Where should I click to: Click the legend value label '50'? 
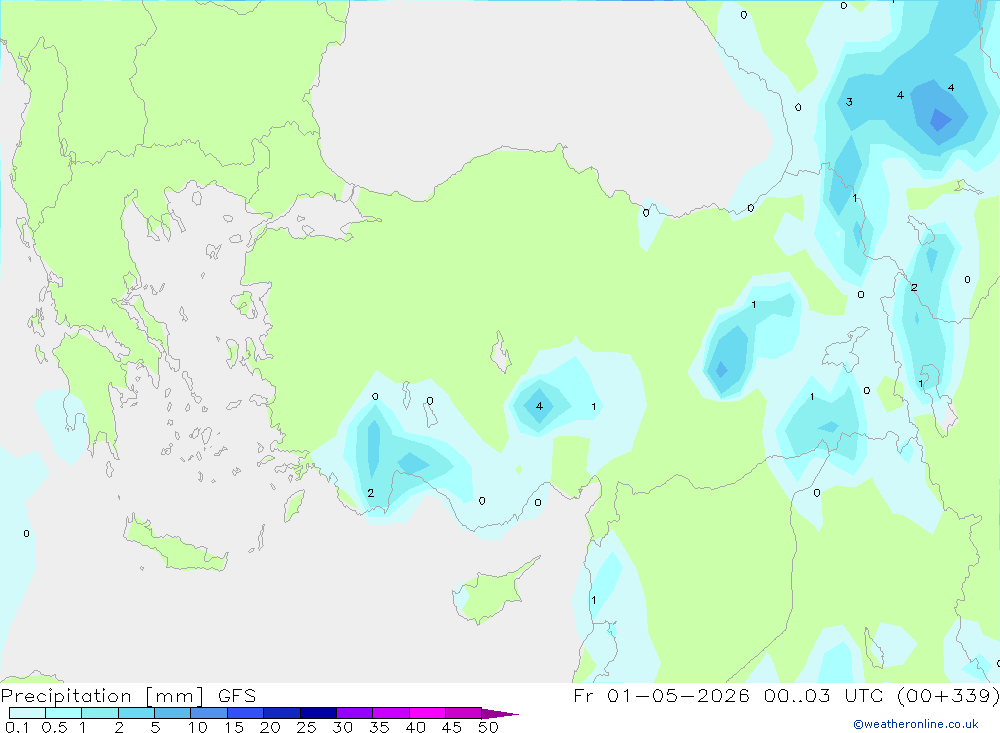[488, 727]
